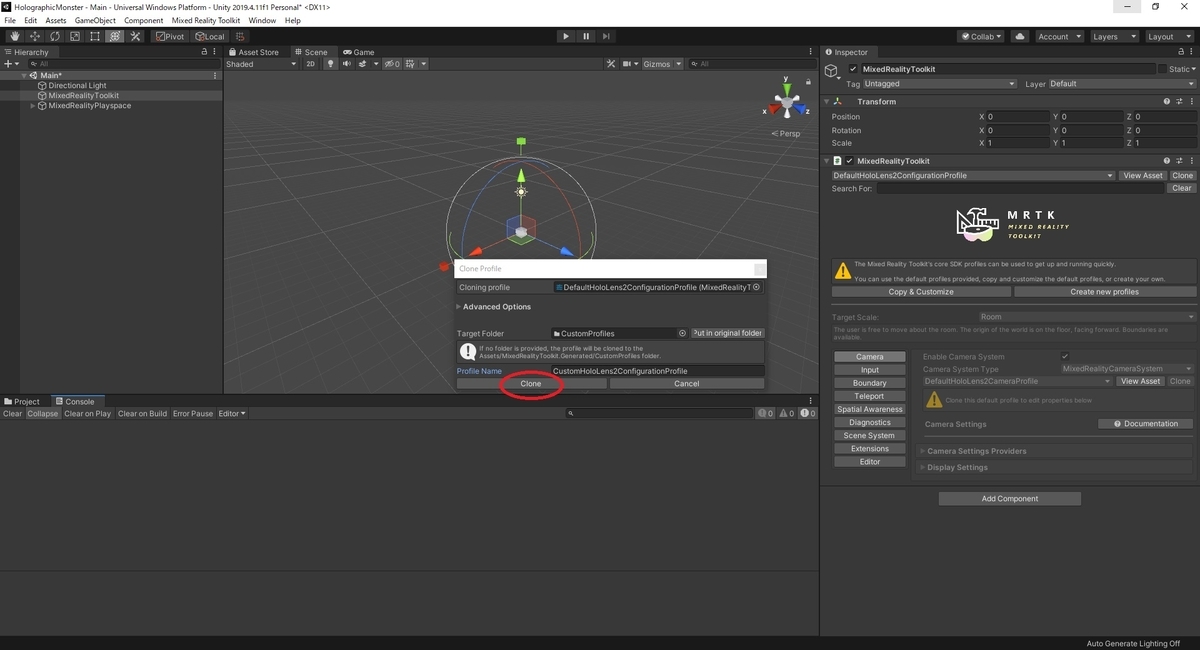Toggle hidden objects visibility count icon
This screenshot has height=650, width=1200.
pyautogui.click(x=390, y=64)
